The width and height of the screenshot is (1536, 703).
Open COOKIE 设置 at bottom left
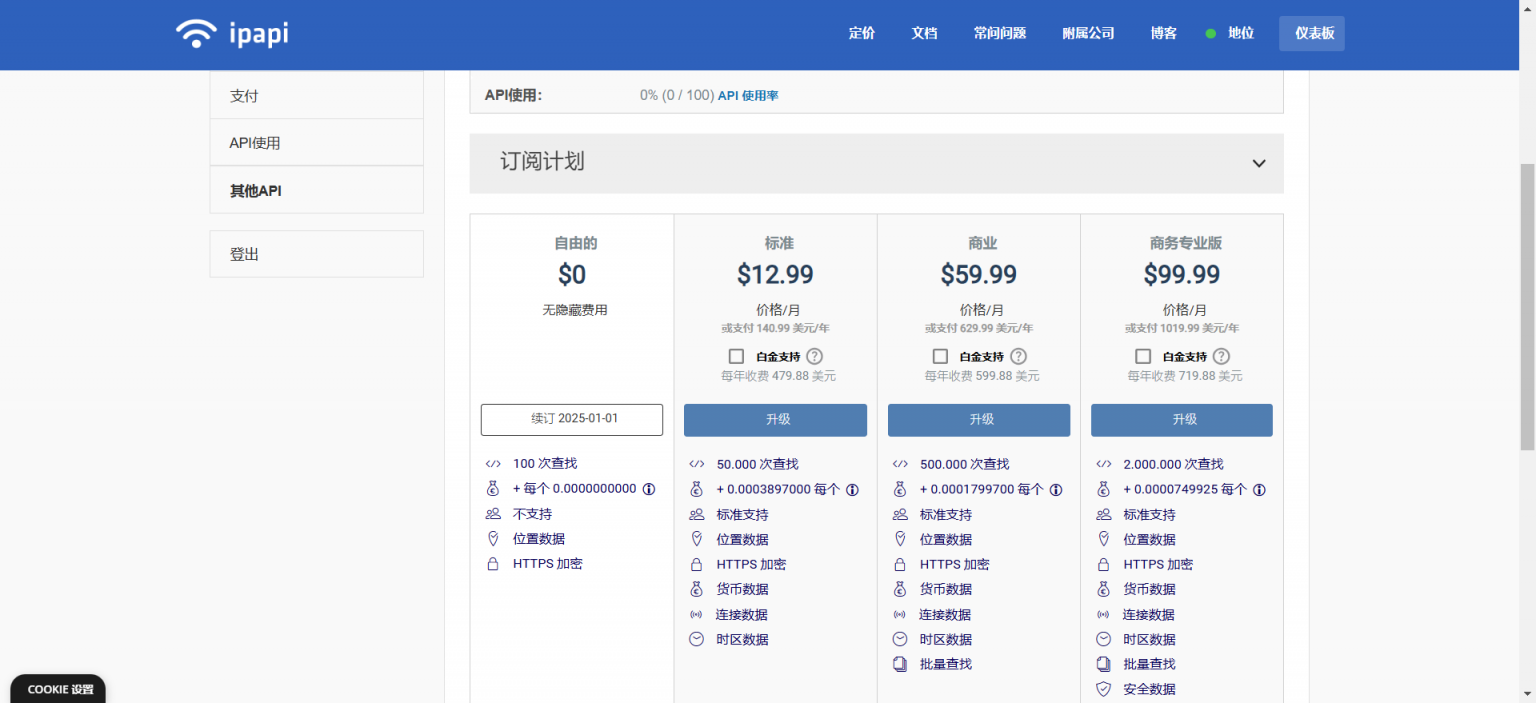click(x=57, y=689)
